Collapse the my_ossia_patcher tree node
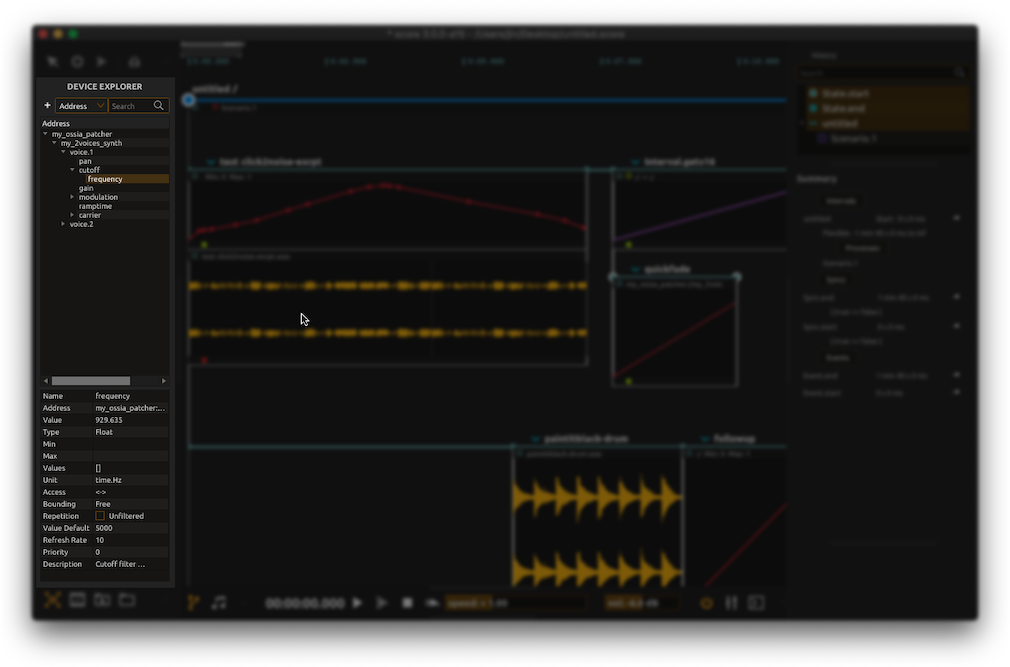This screenshot has height=667, width=1010. [45, 134]
